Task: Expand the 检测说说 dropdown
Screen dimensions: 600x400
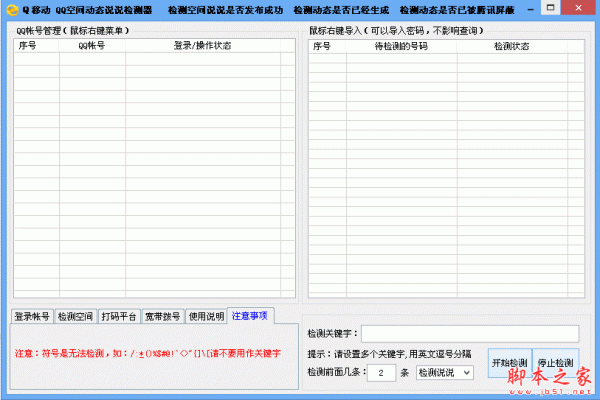Action: tap(445, 372)
